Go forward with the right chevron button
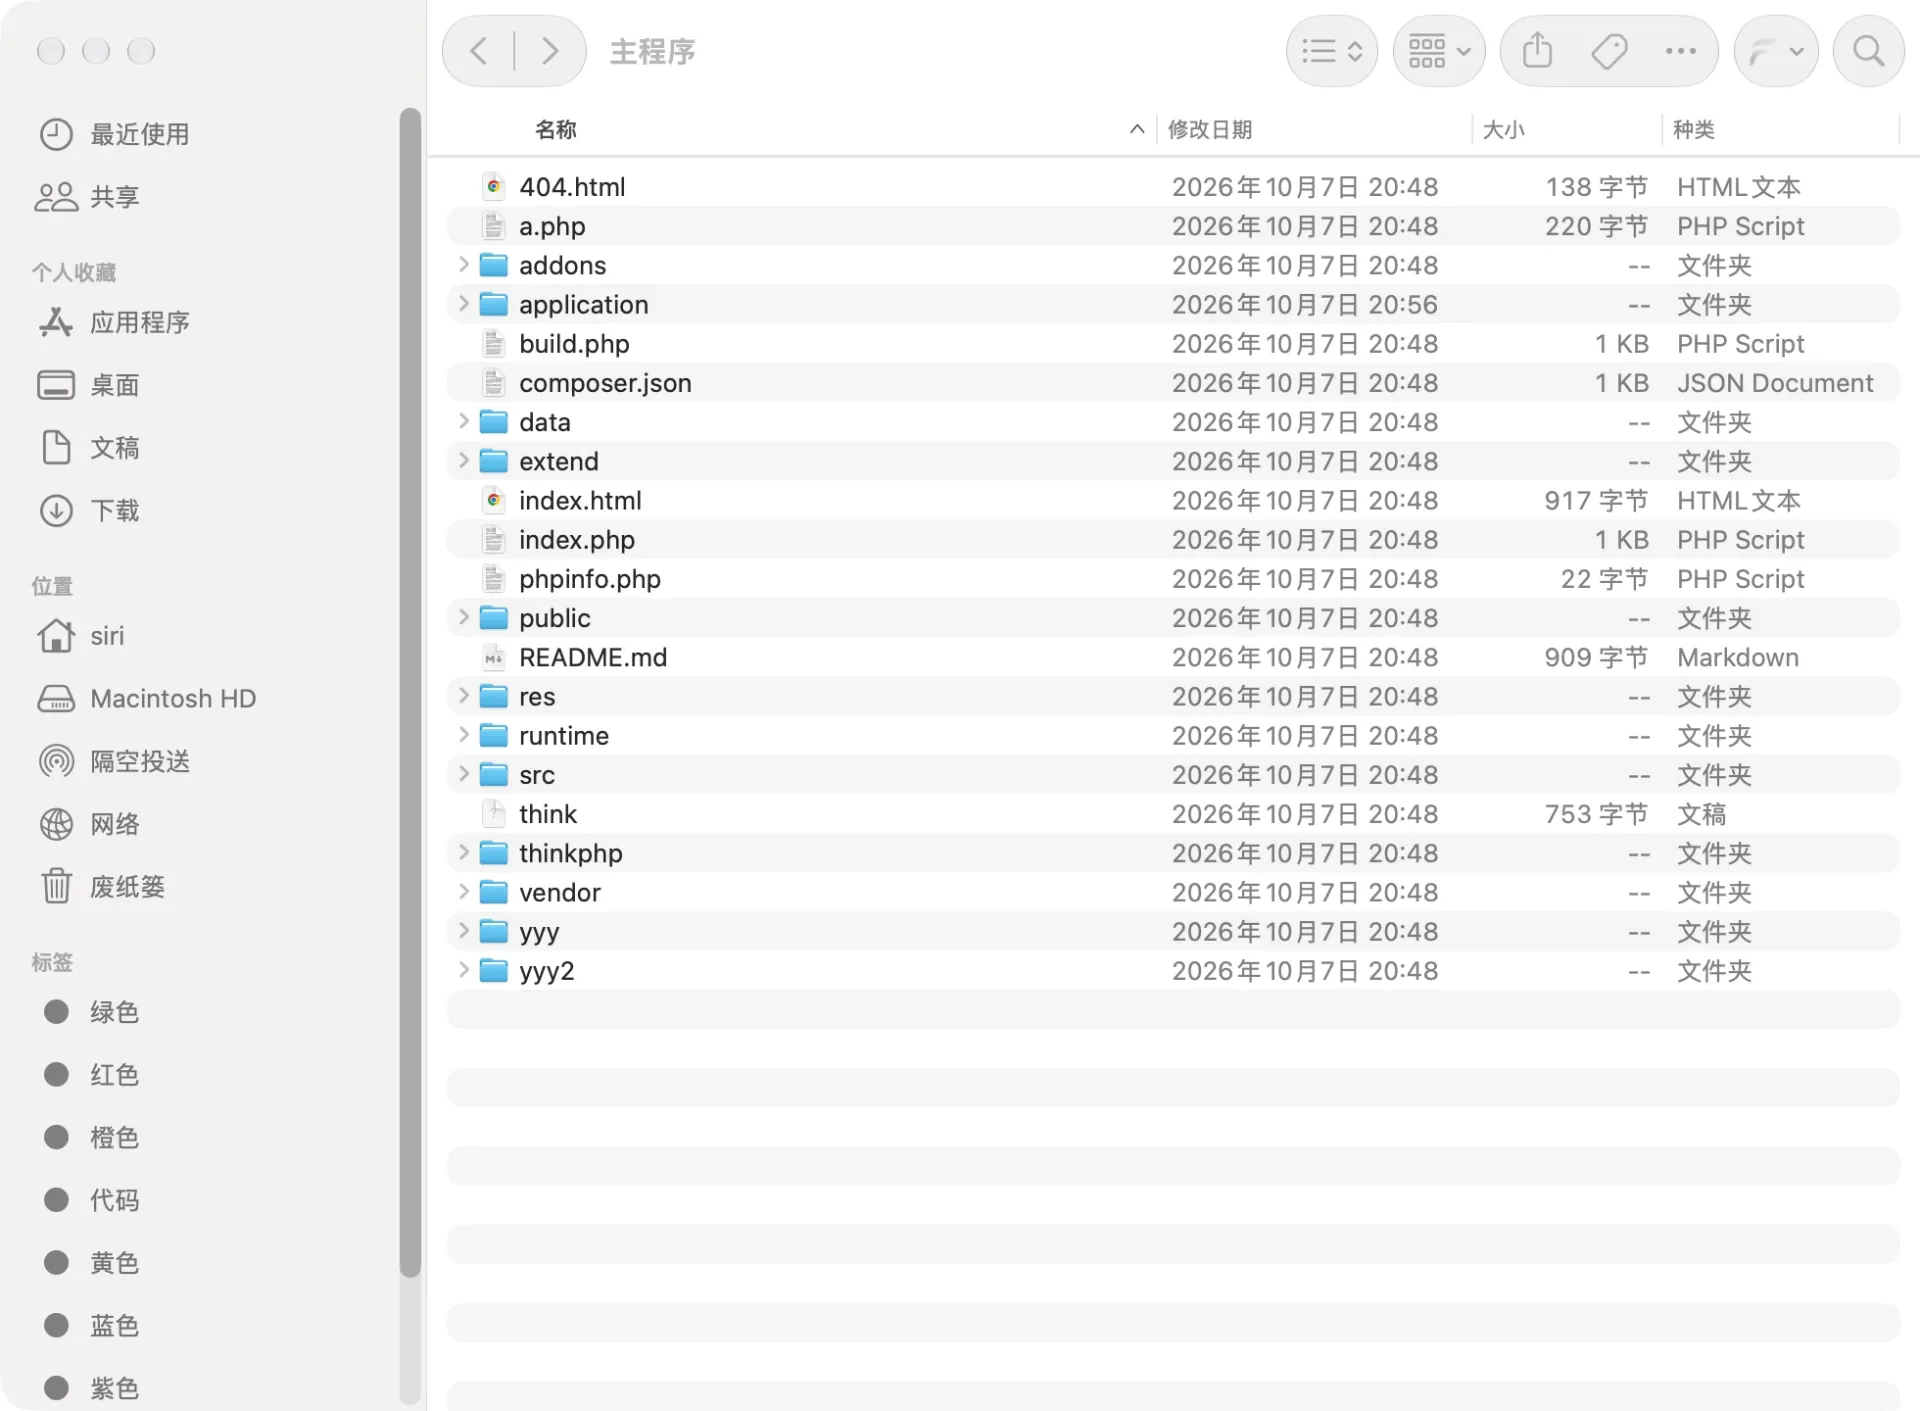The height and width of the screenshot is (1411, 1920). click(x=549, y=51)
